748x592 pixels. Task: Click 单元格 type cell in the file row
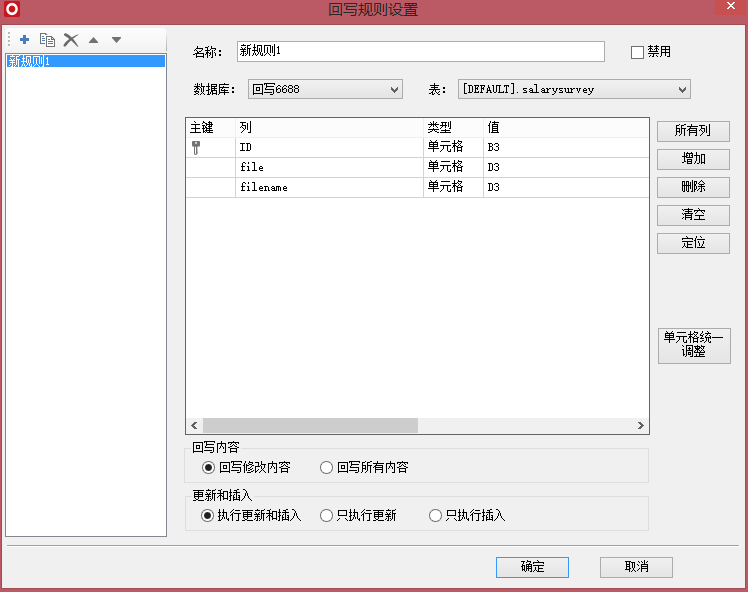pyautogui.click(x=453, y=167)
